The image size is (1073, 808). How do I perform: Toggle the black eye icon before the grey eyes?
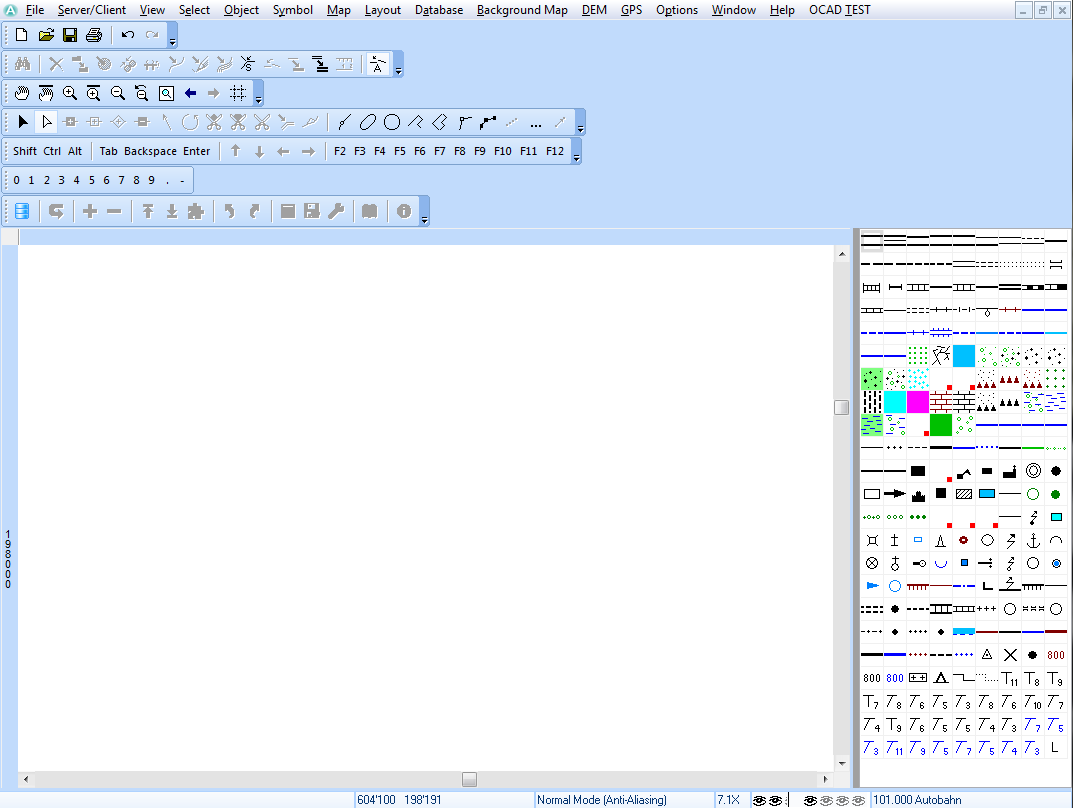pyautogui.click(x=810, y=800)
